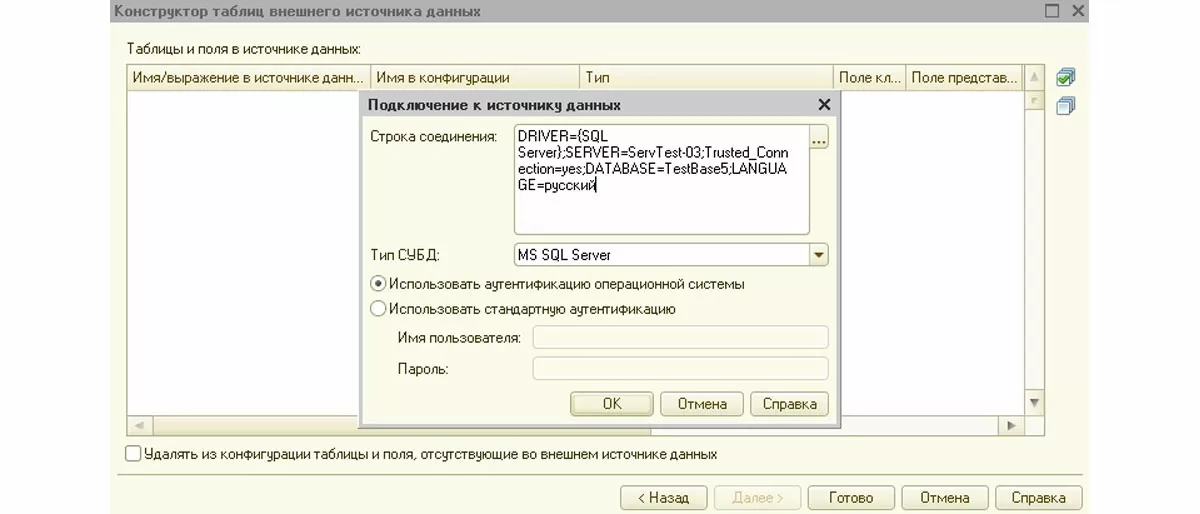This screenshot has height=514, width=1200.
Task: Click the 'Готово' button
Action: pos(850,497)
